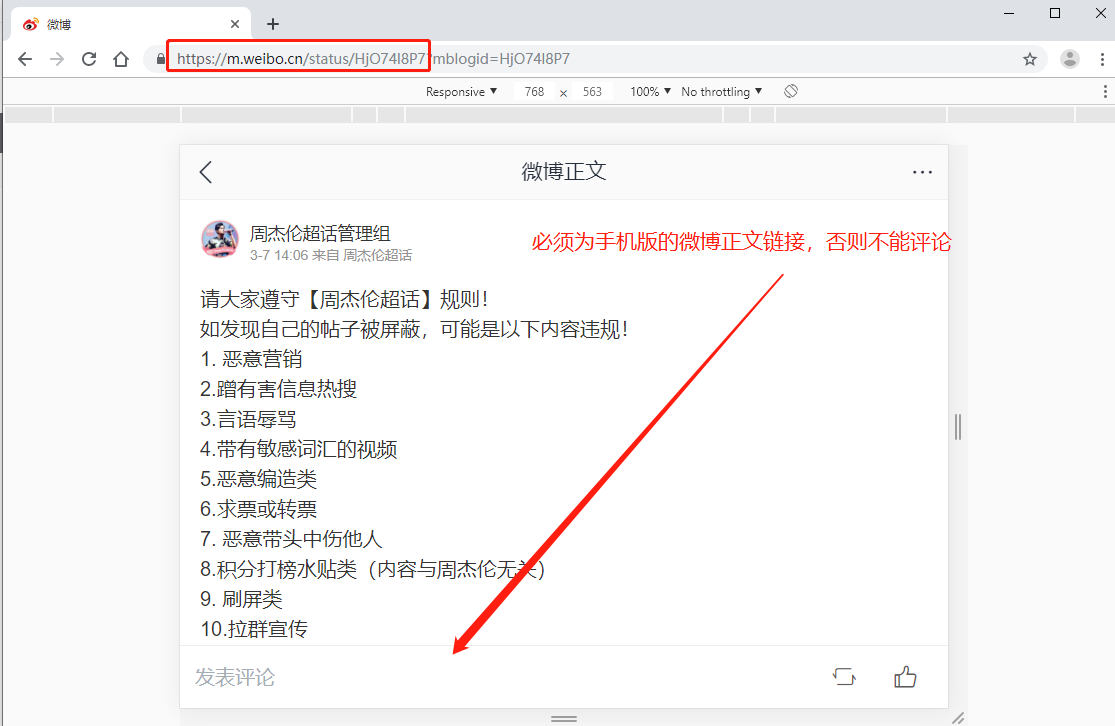Open the post's three-dot options menu
1115x726 pixels.
point(922,172)
